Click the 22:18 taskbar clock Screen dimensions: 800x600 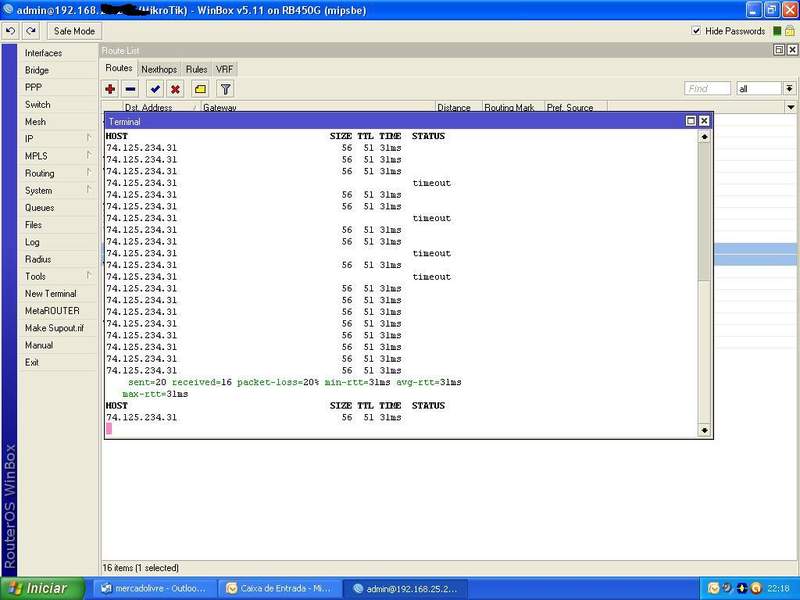[779, 589]
